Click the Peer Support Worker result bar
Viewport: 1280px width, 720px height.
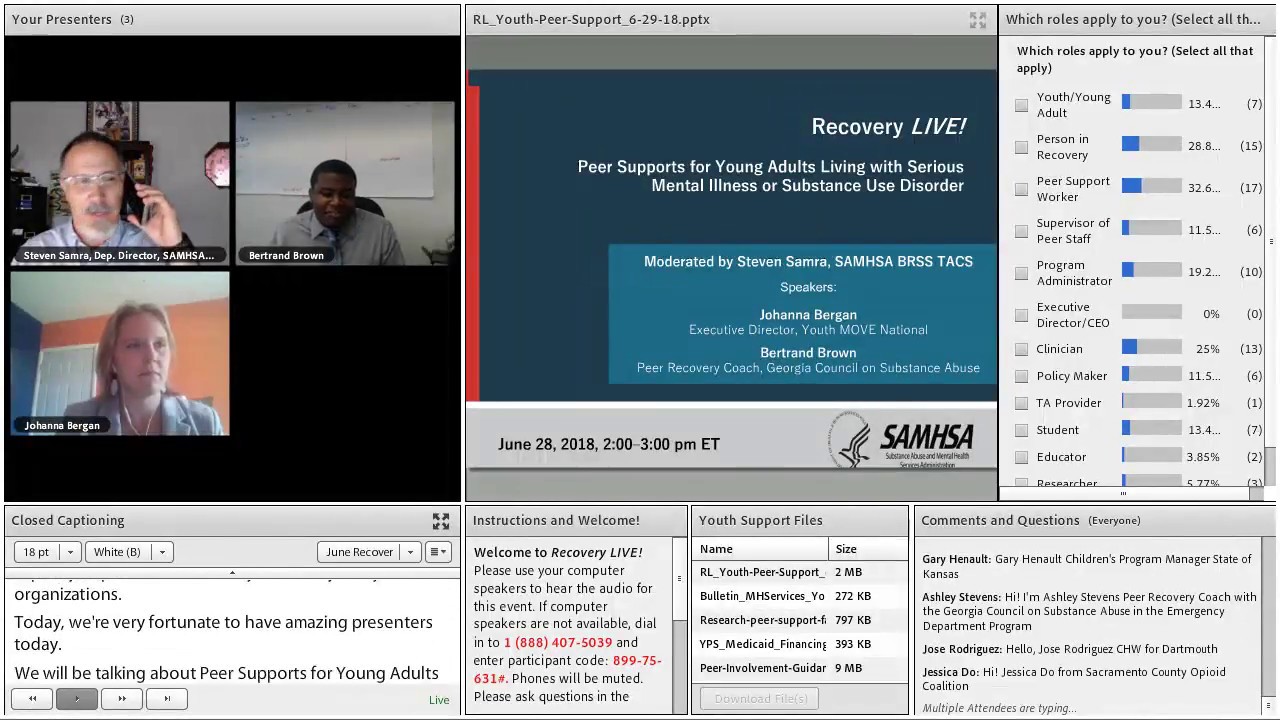tap(1151, 187)
